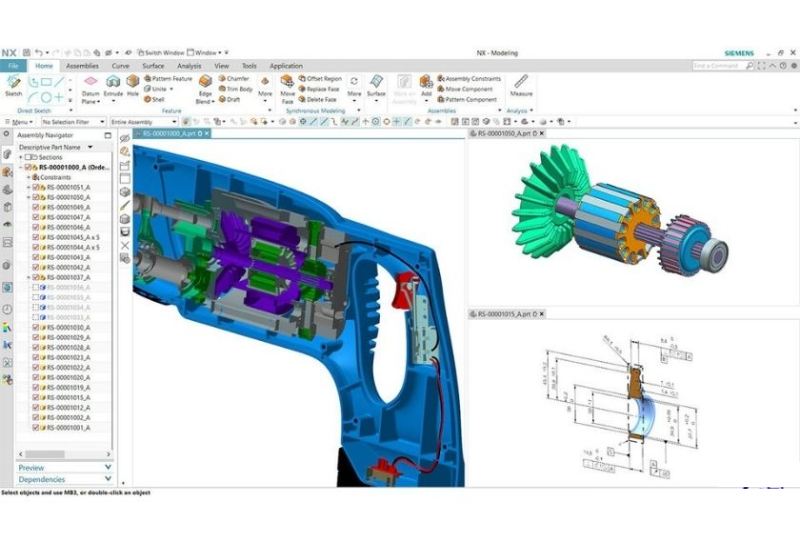The height and width of the screenshot is (543, 800).
Task: Launch the Move Face command
Action: click(x=287, y=90)
